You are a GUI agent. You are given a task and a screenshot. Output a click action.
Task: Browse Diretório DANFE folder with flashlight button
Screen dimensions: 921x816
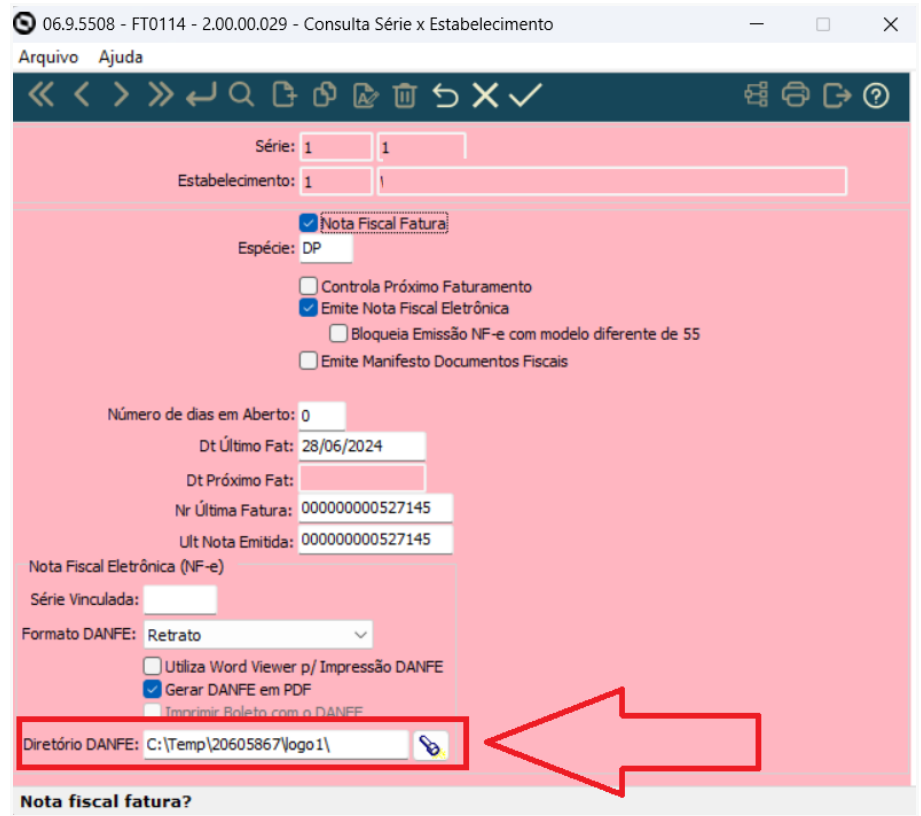(431, 746)
